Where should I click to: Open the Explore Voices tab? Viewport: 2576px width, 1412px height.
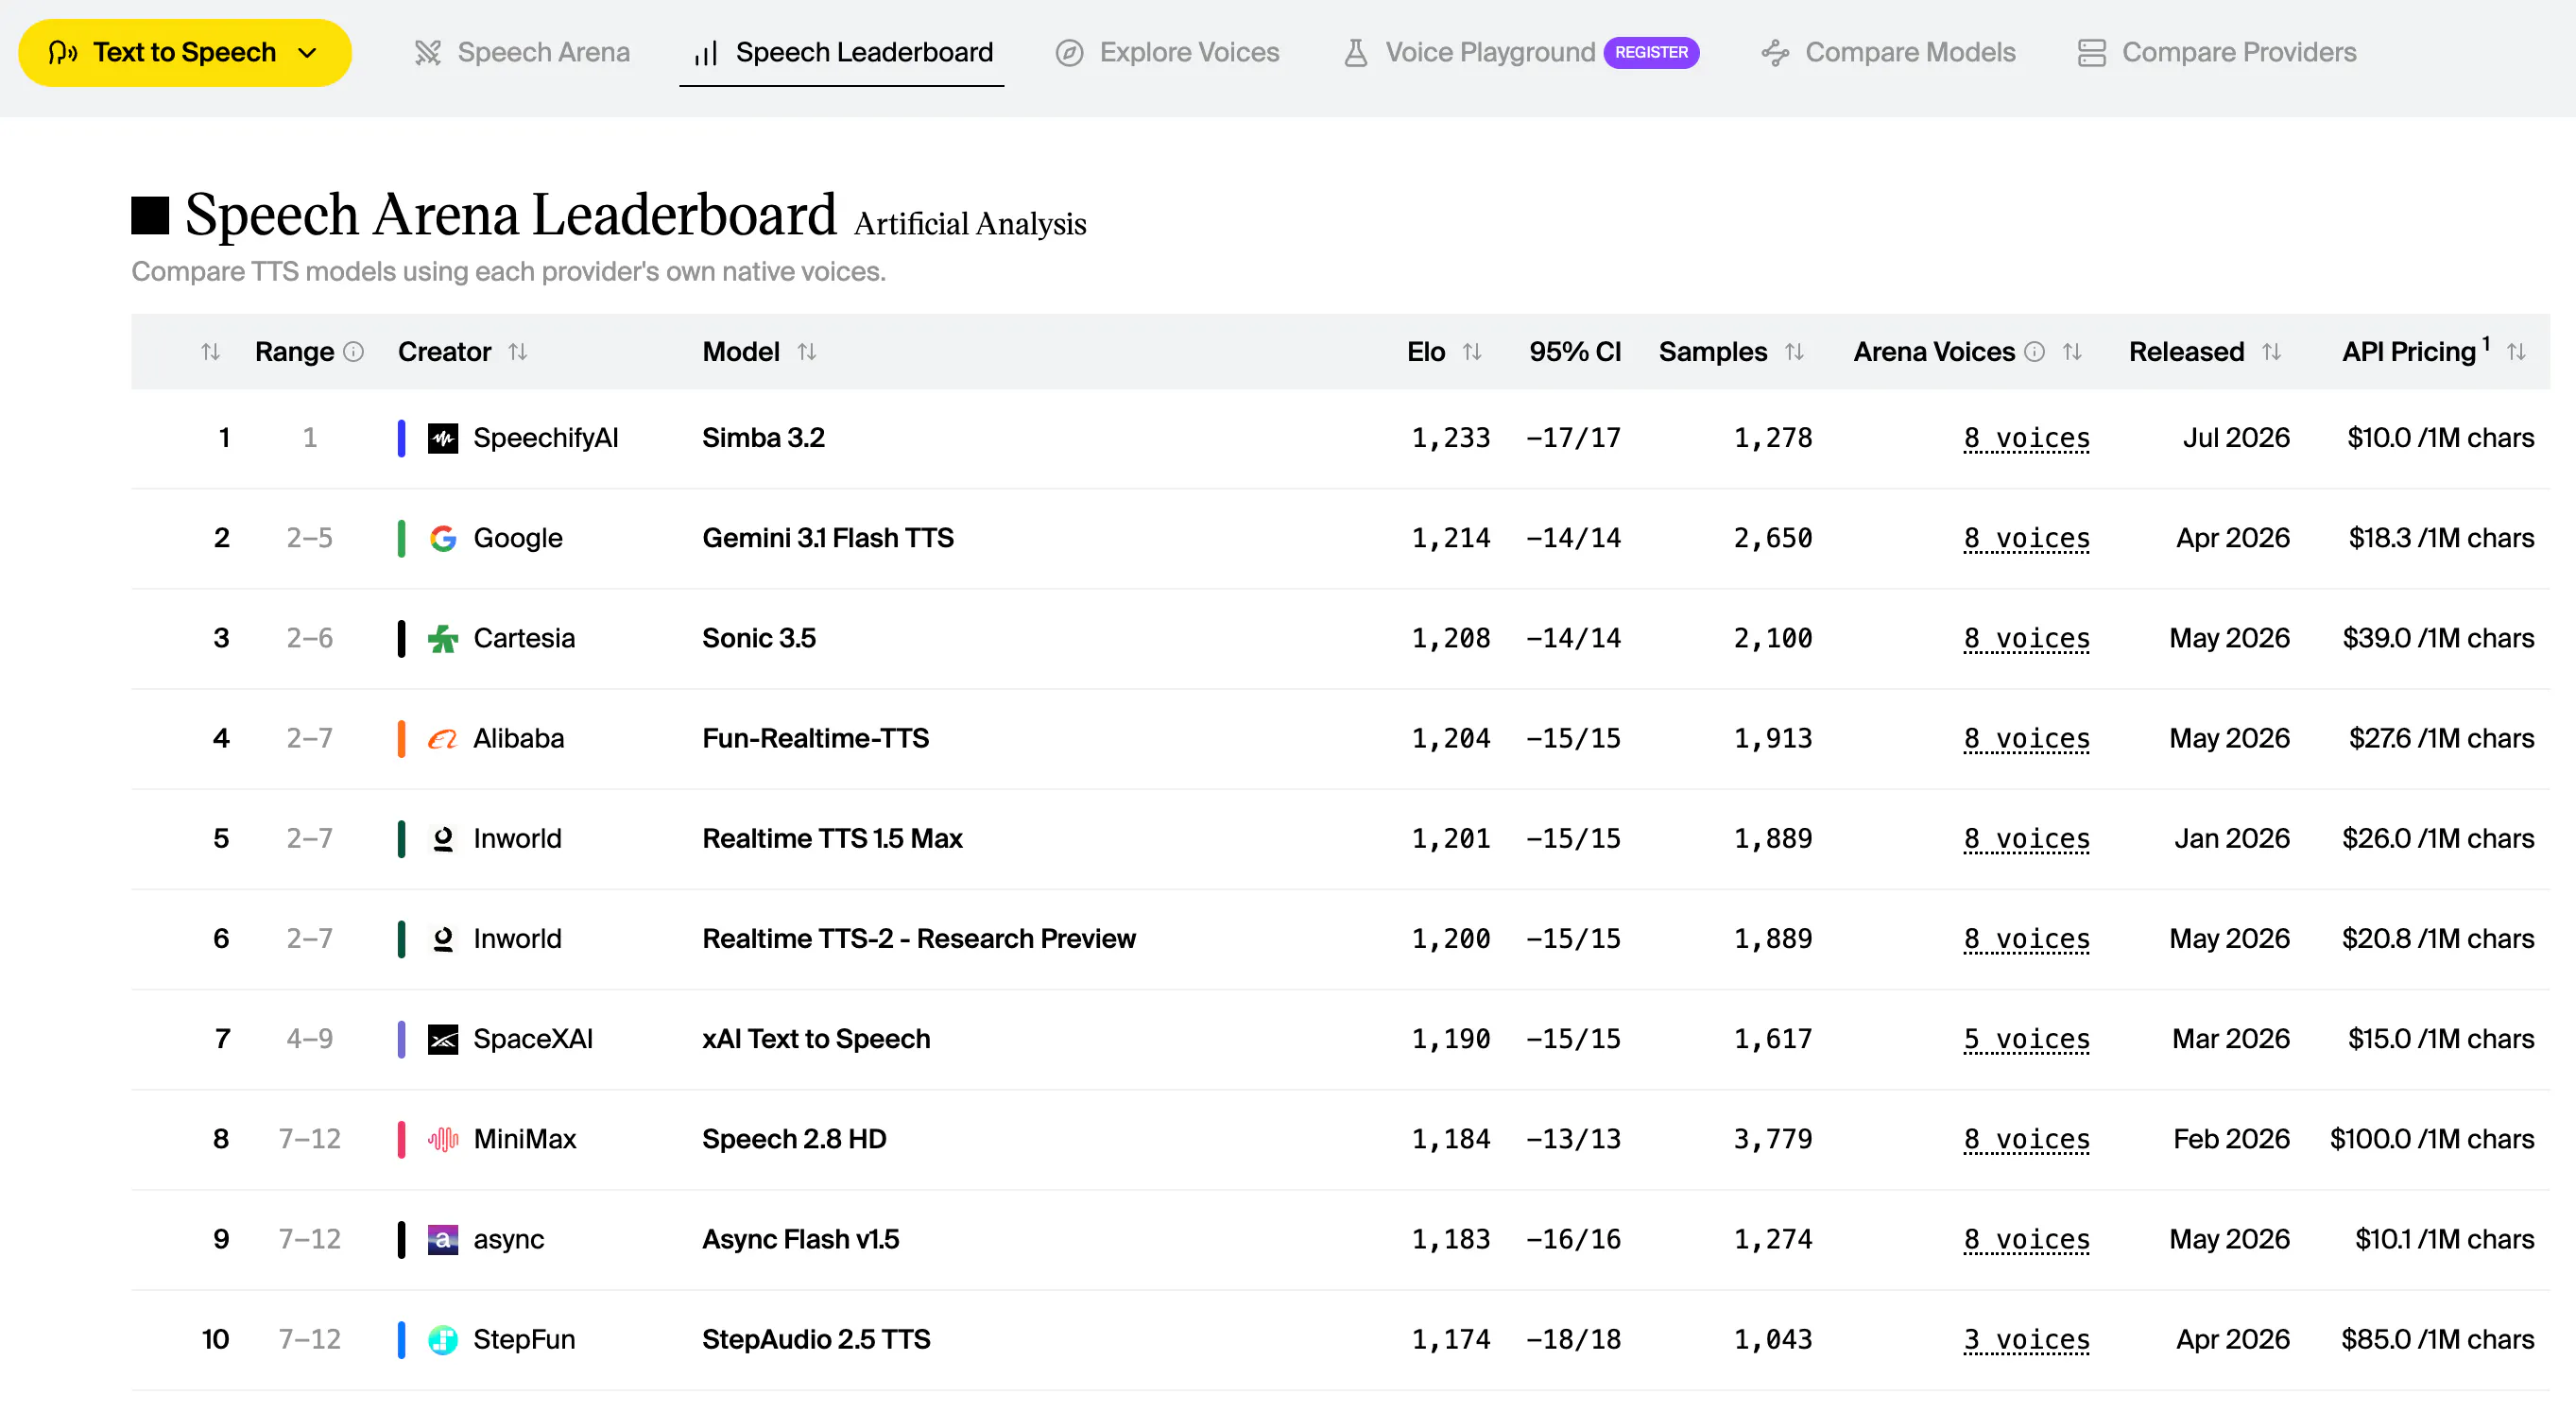(1168, 52)
